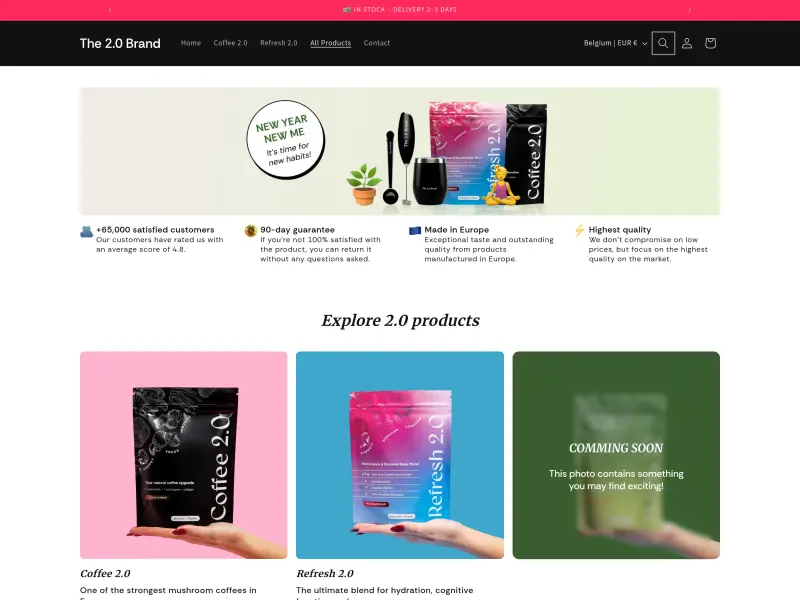Click the 90-day guarantee badge icon
The height and width of the screenshot is (600, 800).
click(x=251, y=231)
